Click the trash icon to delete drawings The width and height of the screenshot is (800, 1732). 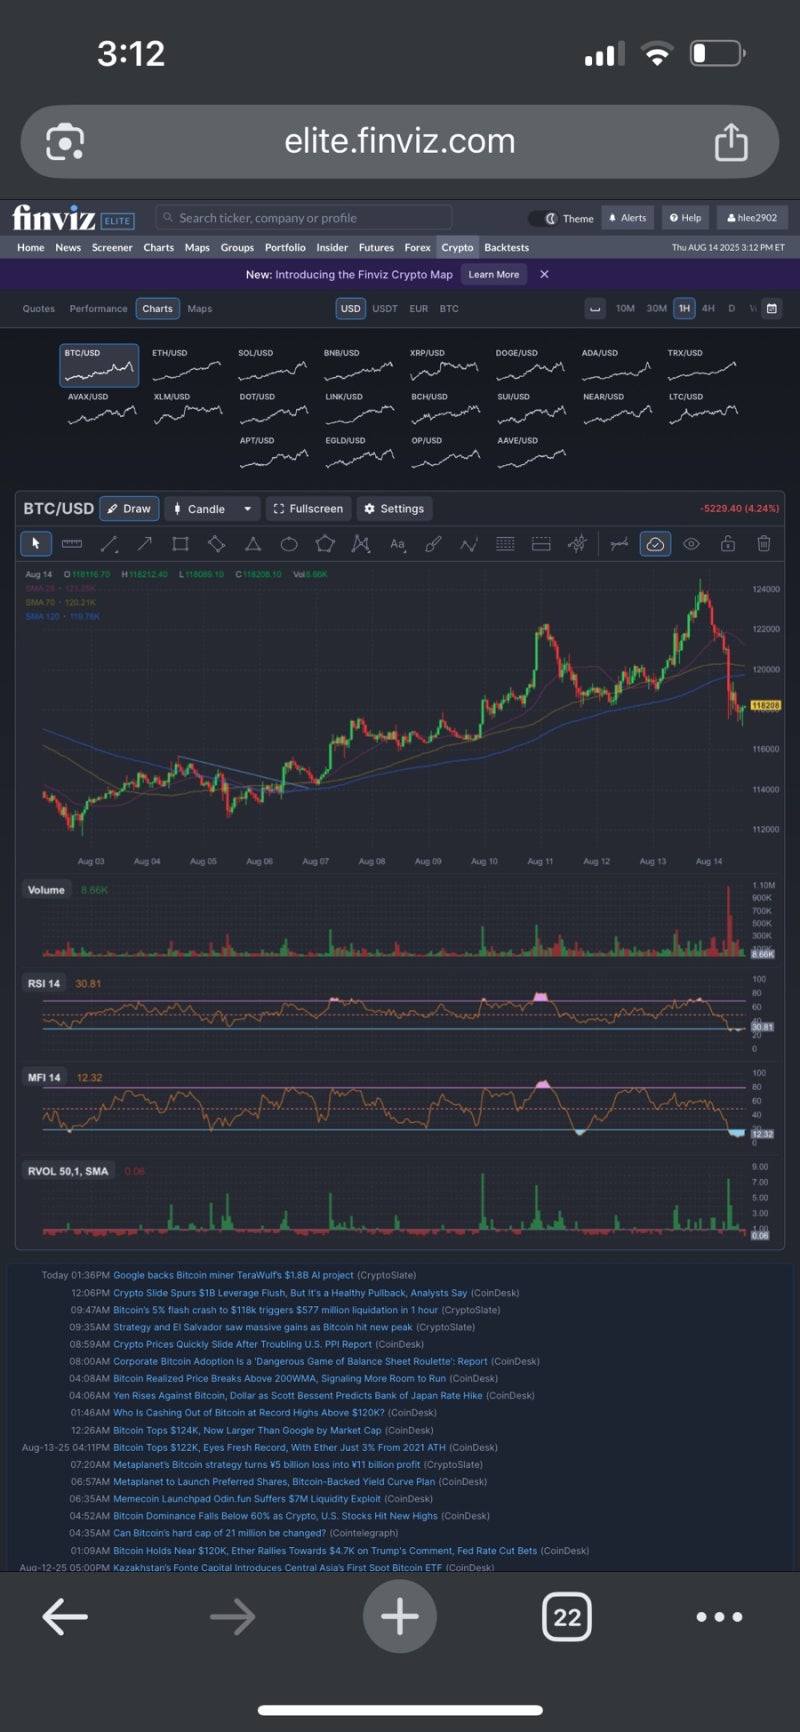[764, 544]
